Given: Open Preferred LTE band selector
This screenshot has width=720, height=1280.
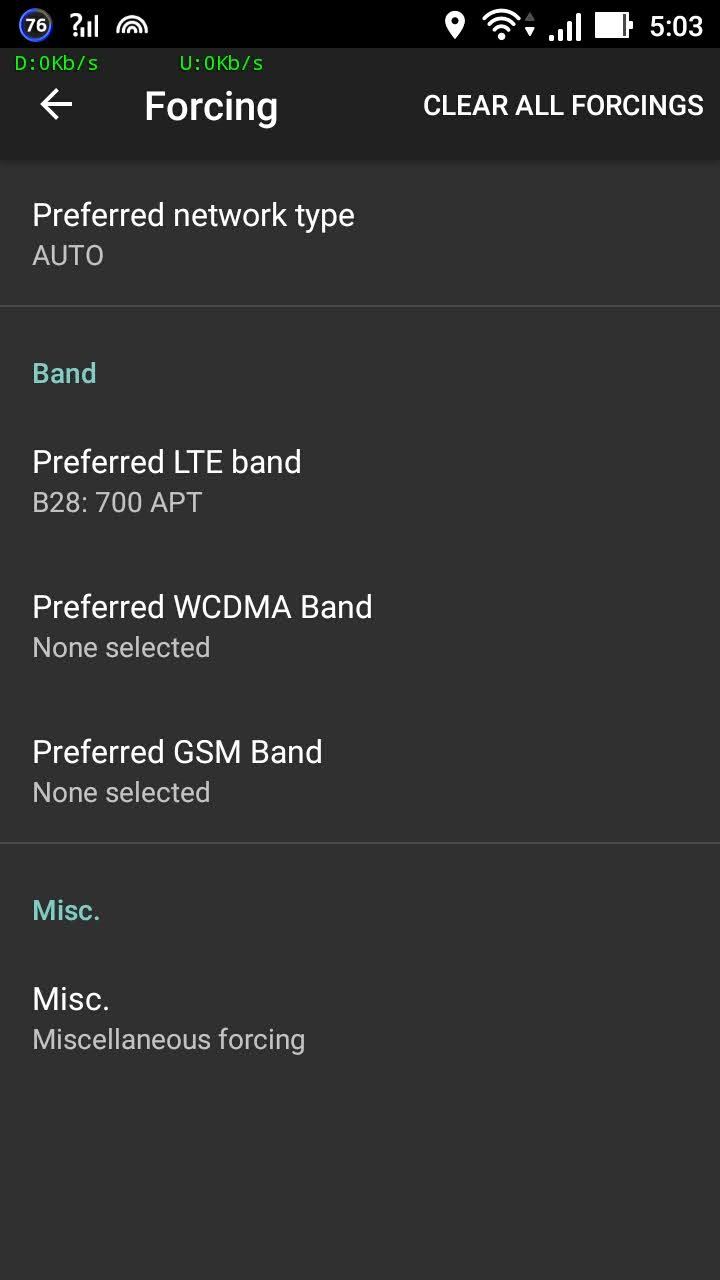Looking at the screenshot, I should point(360,480).
